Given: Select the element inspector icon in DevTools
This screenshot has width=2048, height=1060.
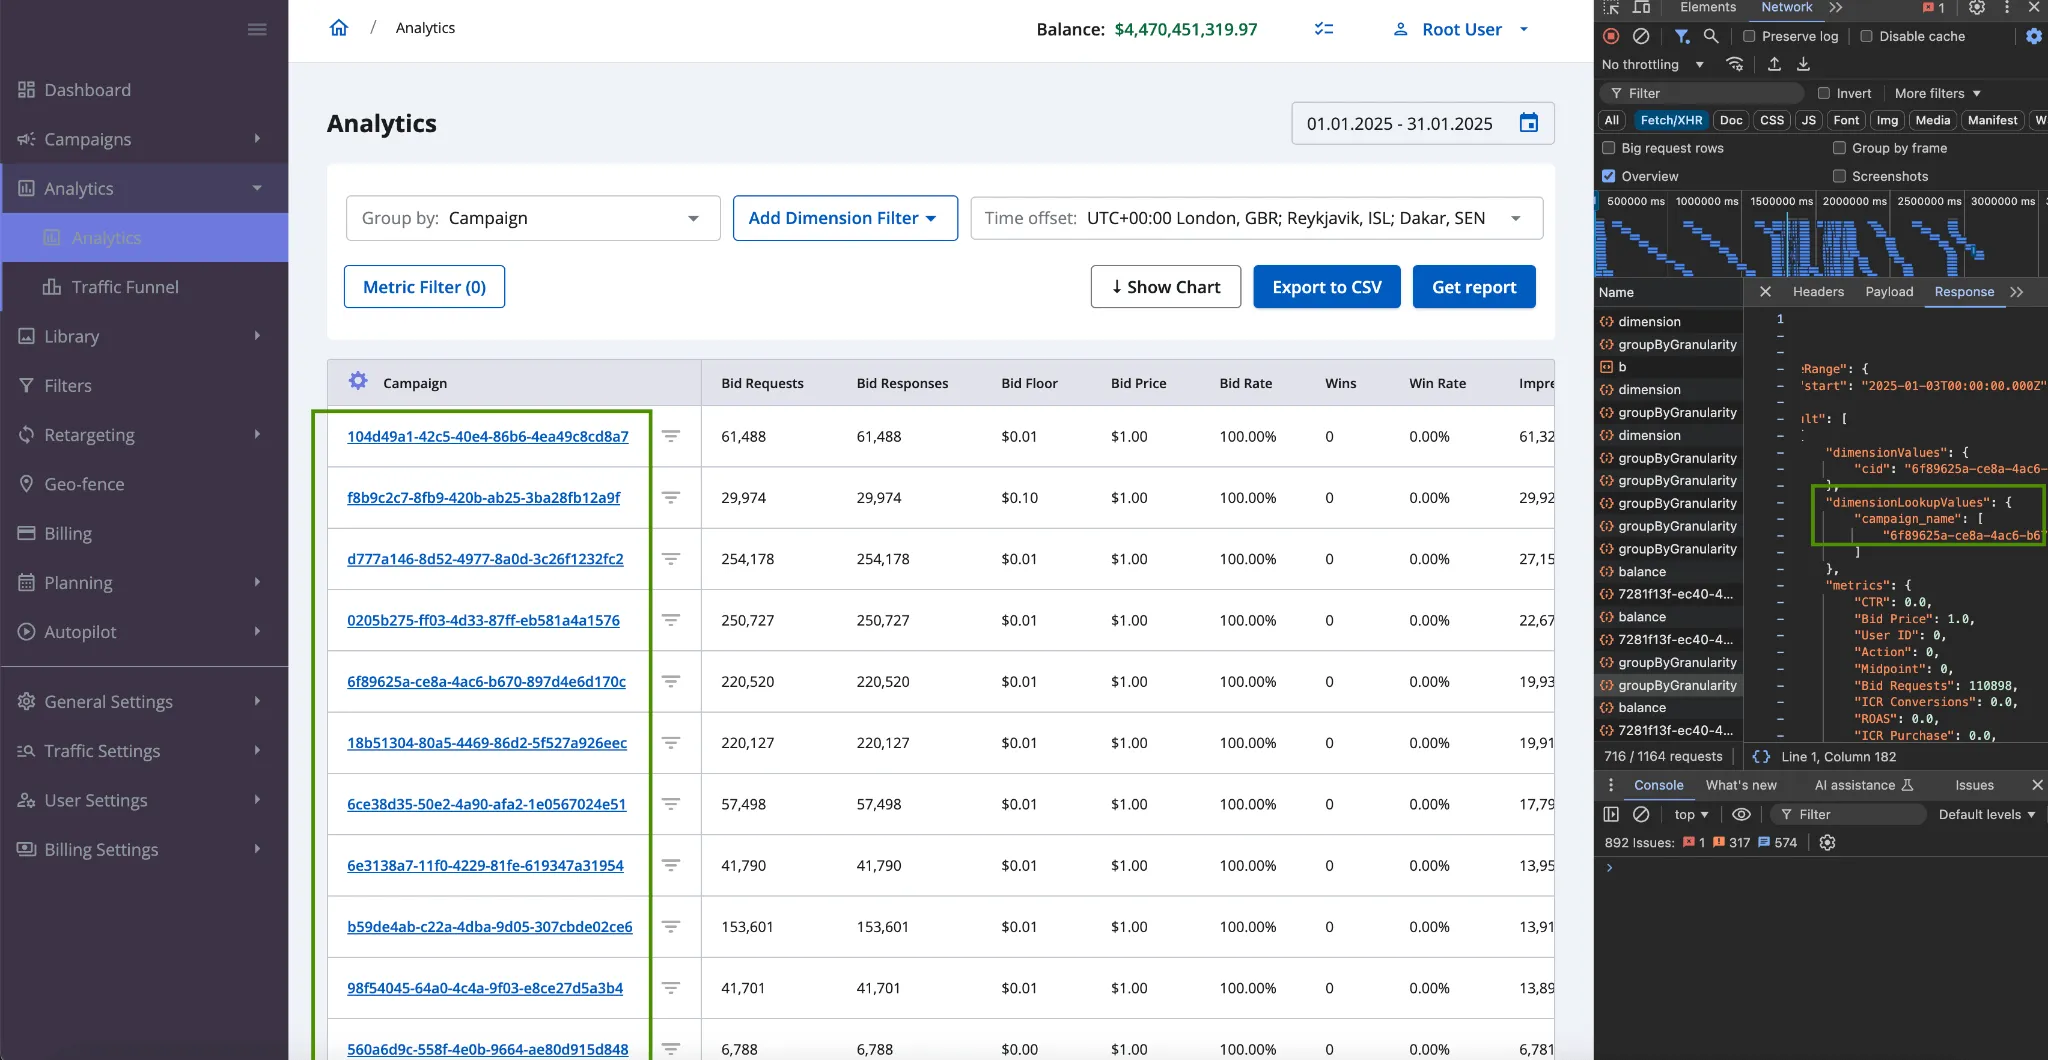Looking at the screenshot, I should 1611,7.
